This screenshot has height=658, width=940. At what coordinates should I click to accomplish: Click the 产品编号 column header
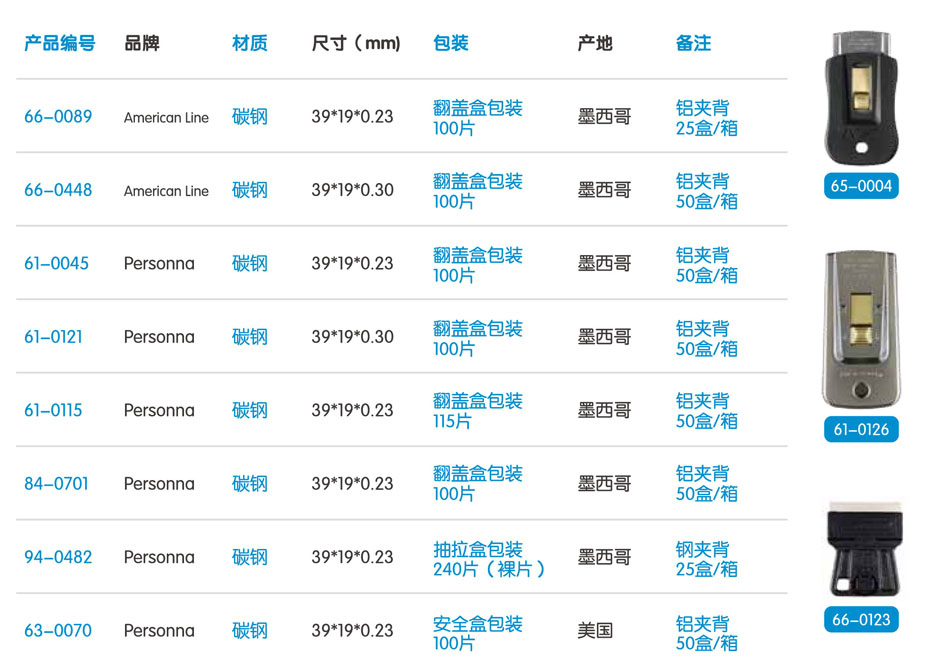click(60, 44)
